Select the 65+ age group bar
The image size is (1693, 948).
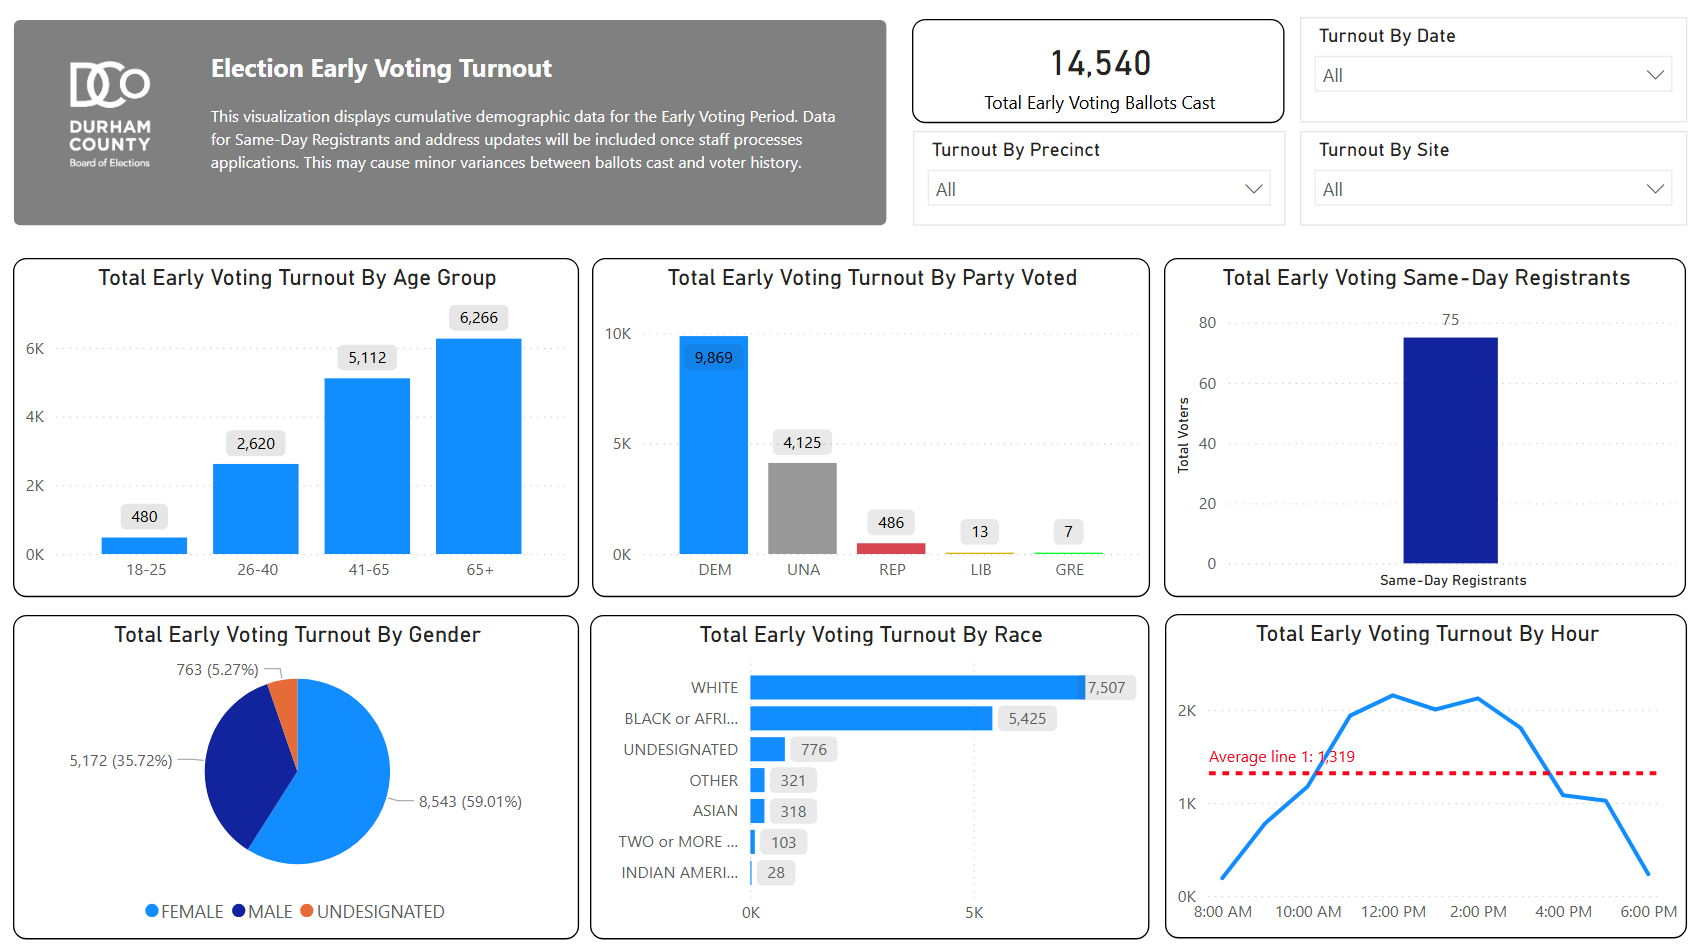coord(478,446)
